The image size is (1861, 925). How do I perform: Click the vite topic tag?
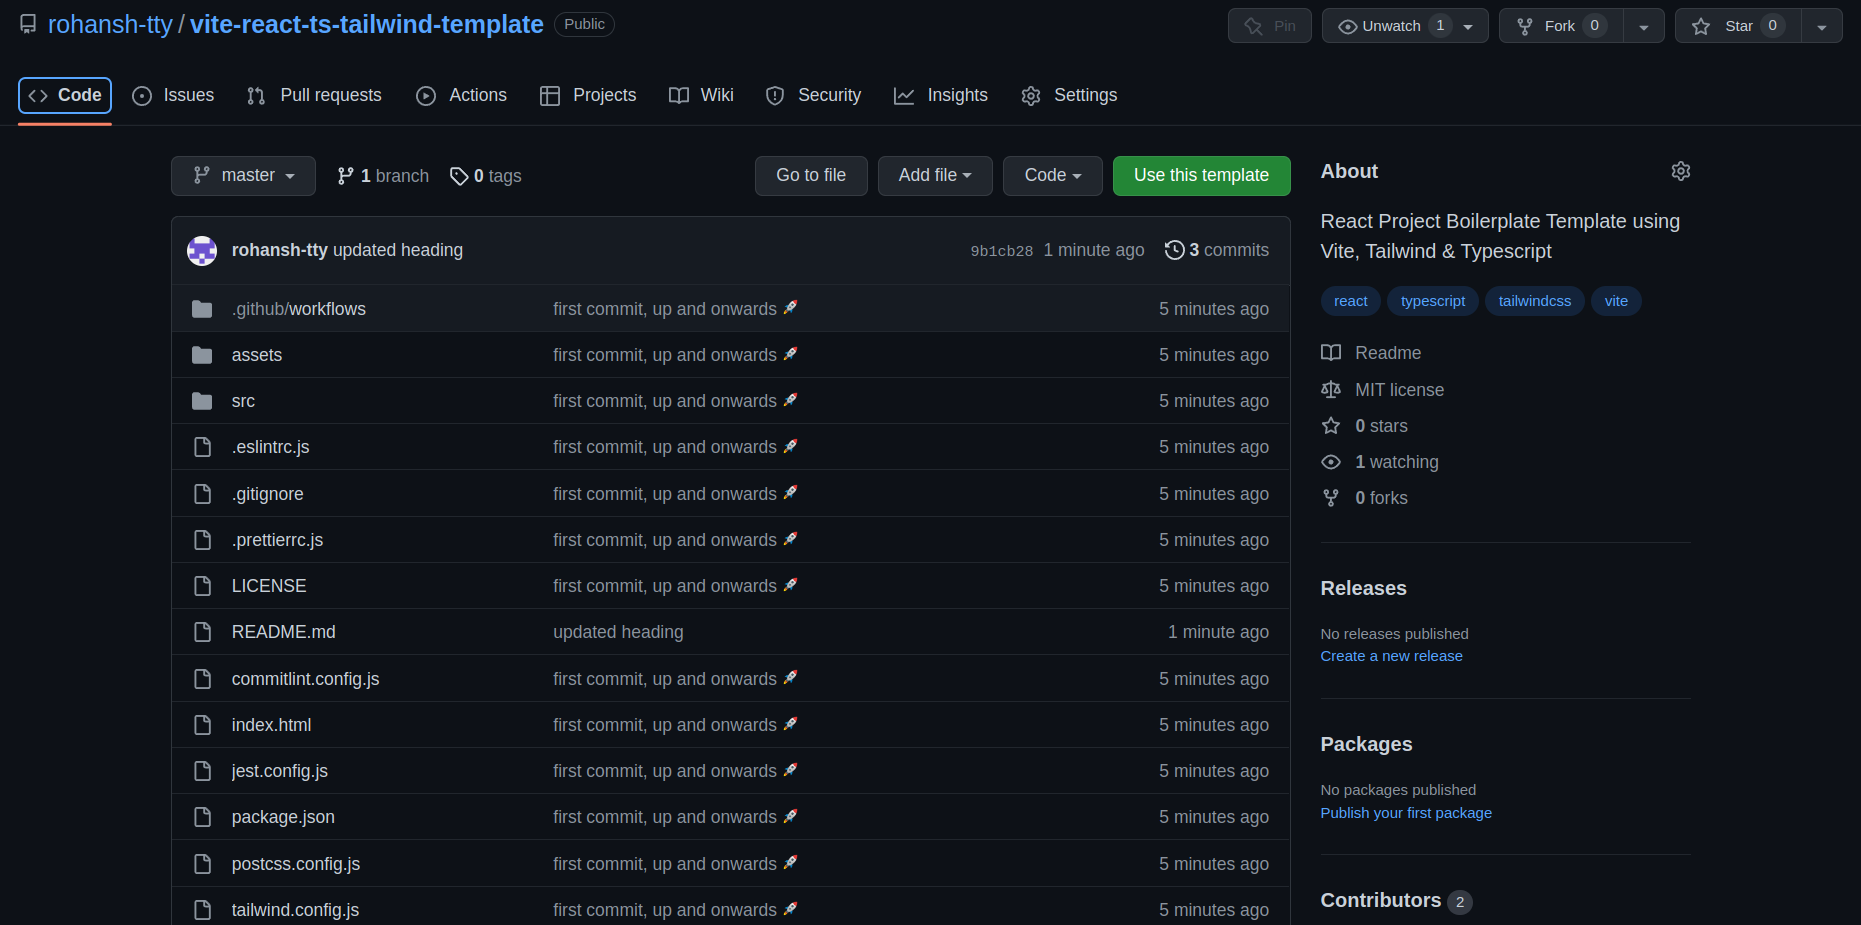1616,301
